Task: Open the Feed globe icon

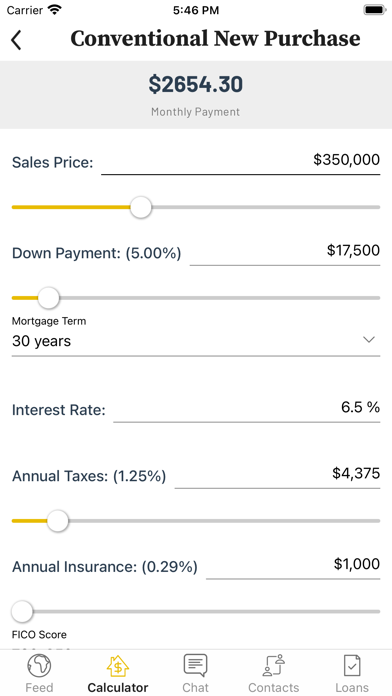Action: pos(39,666)
